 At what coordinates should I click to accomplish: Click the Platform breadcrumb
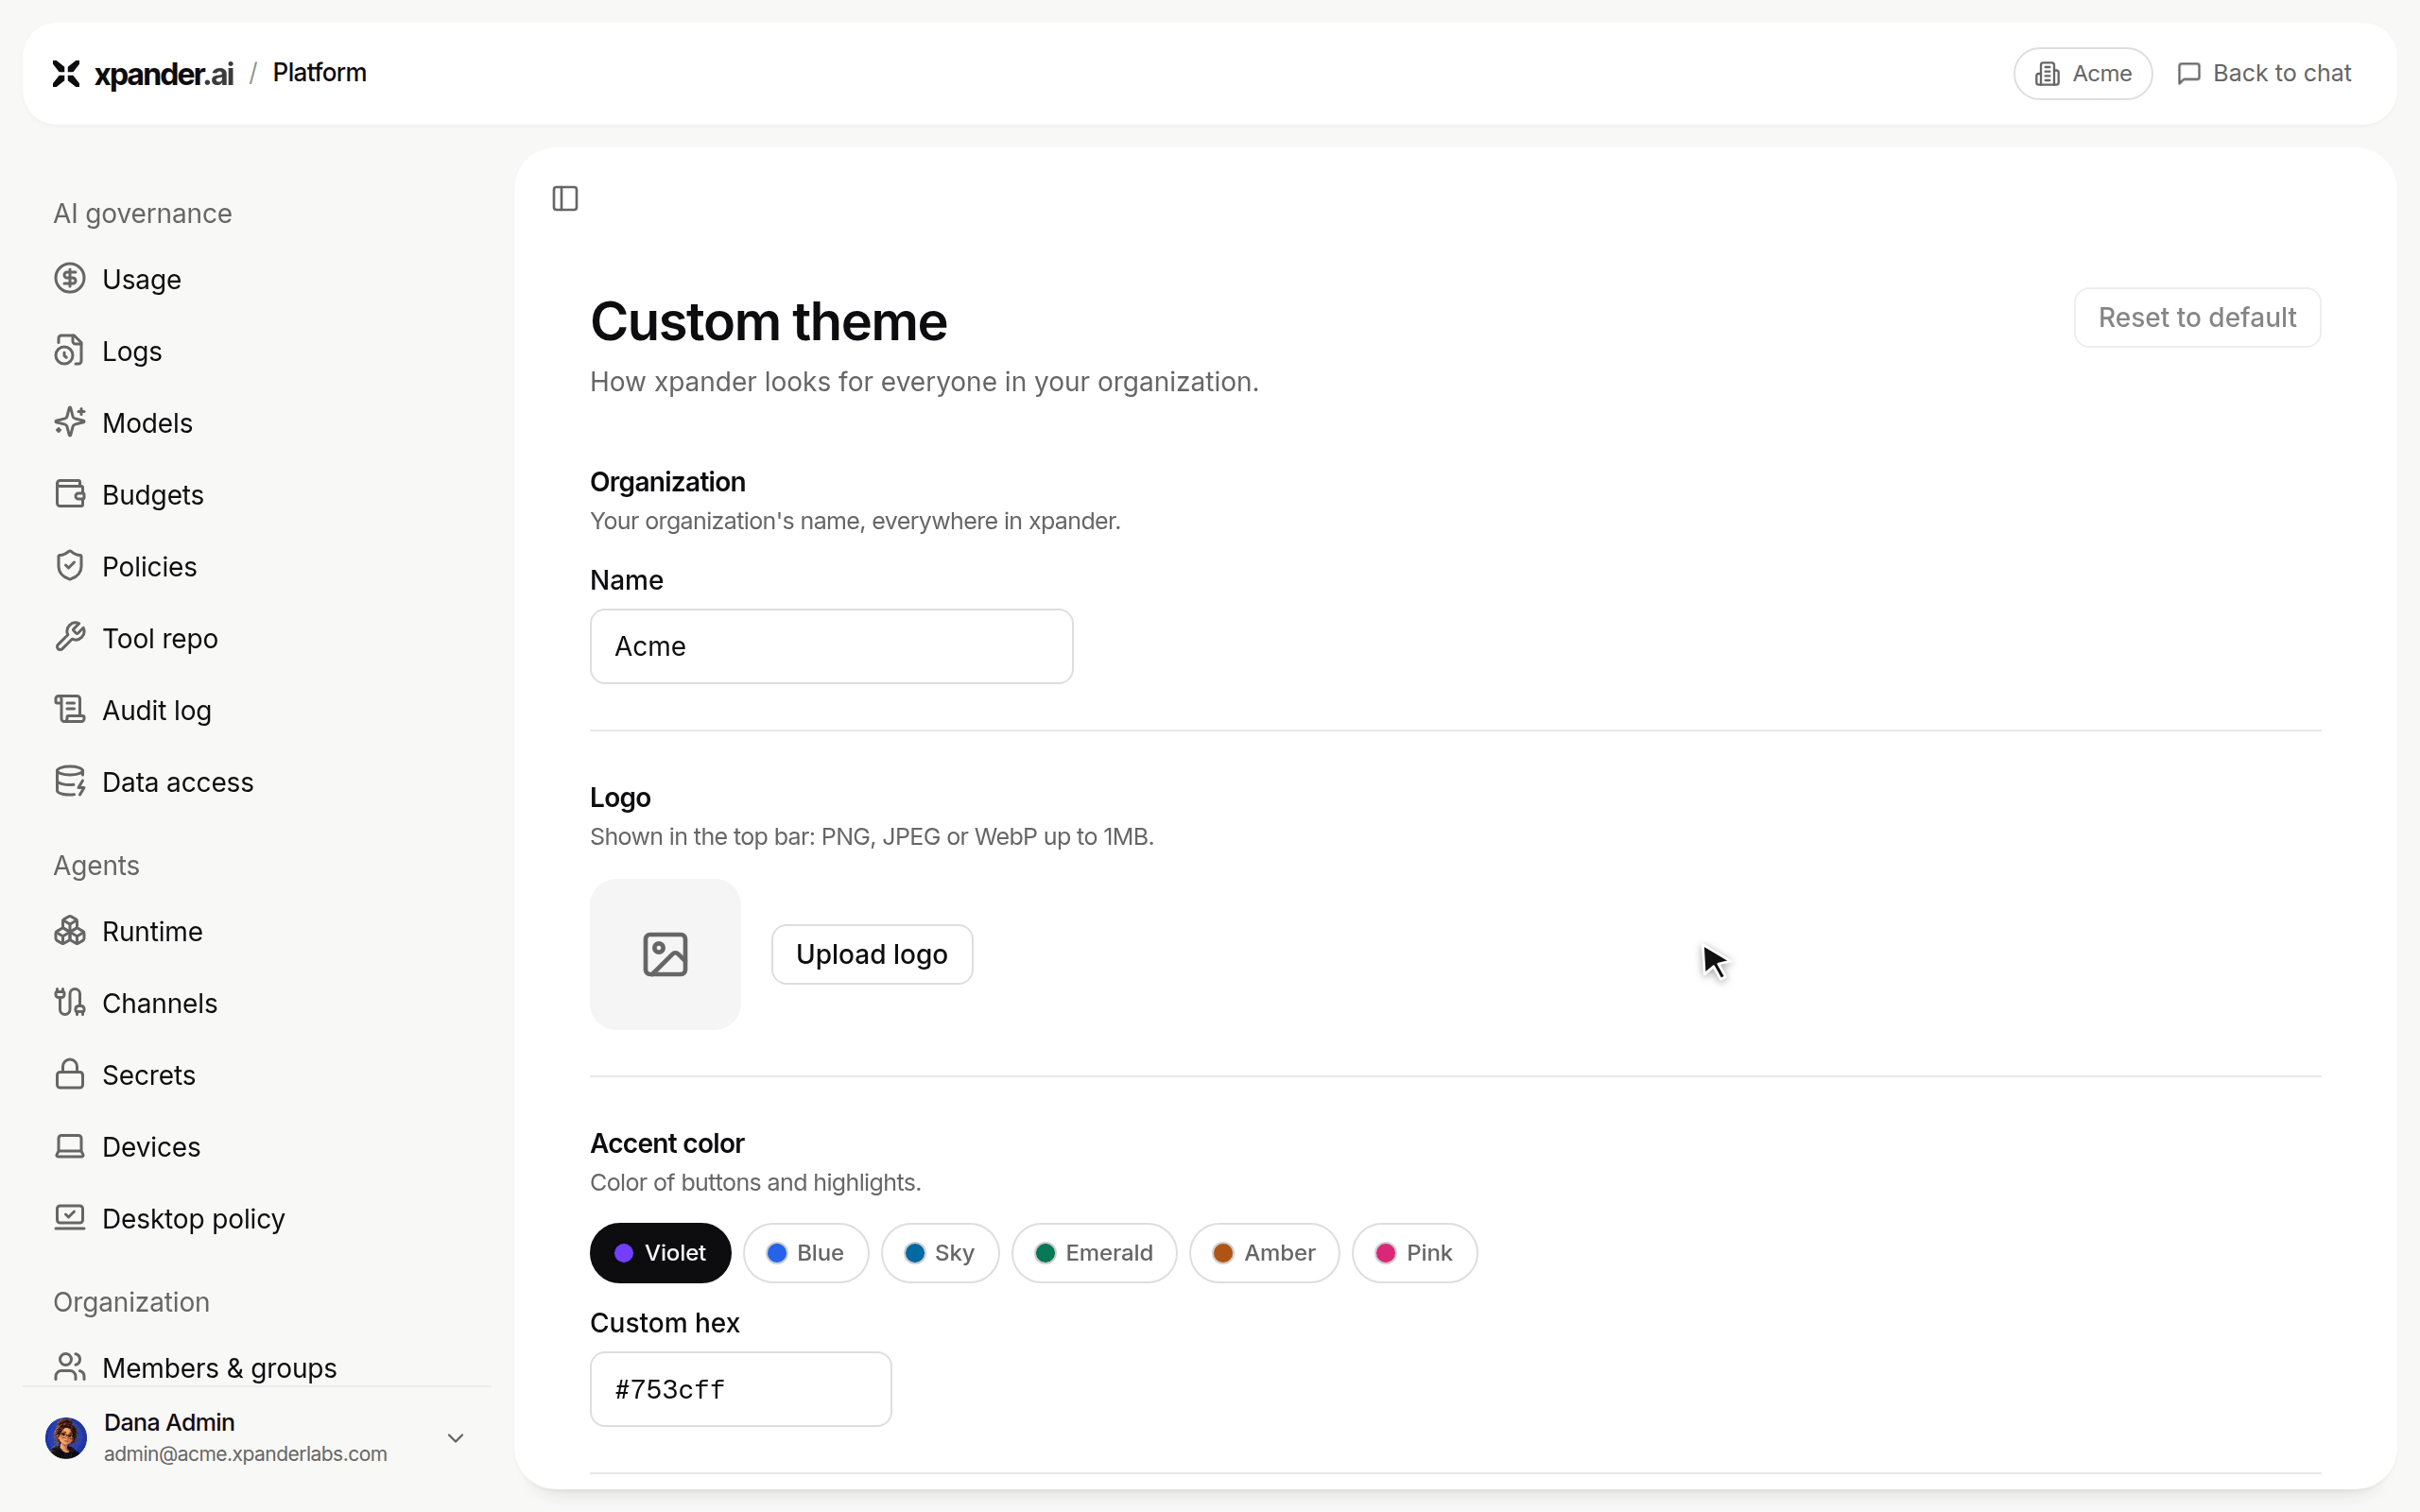coord(319,73)
